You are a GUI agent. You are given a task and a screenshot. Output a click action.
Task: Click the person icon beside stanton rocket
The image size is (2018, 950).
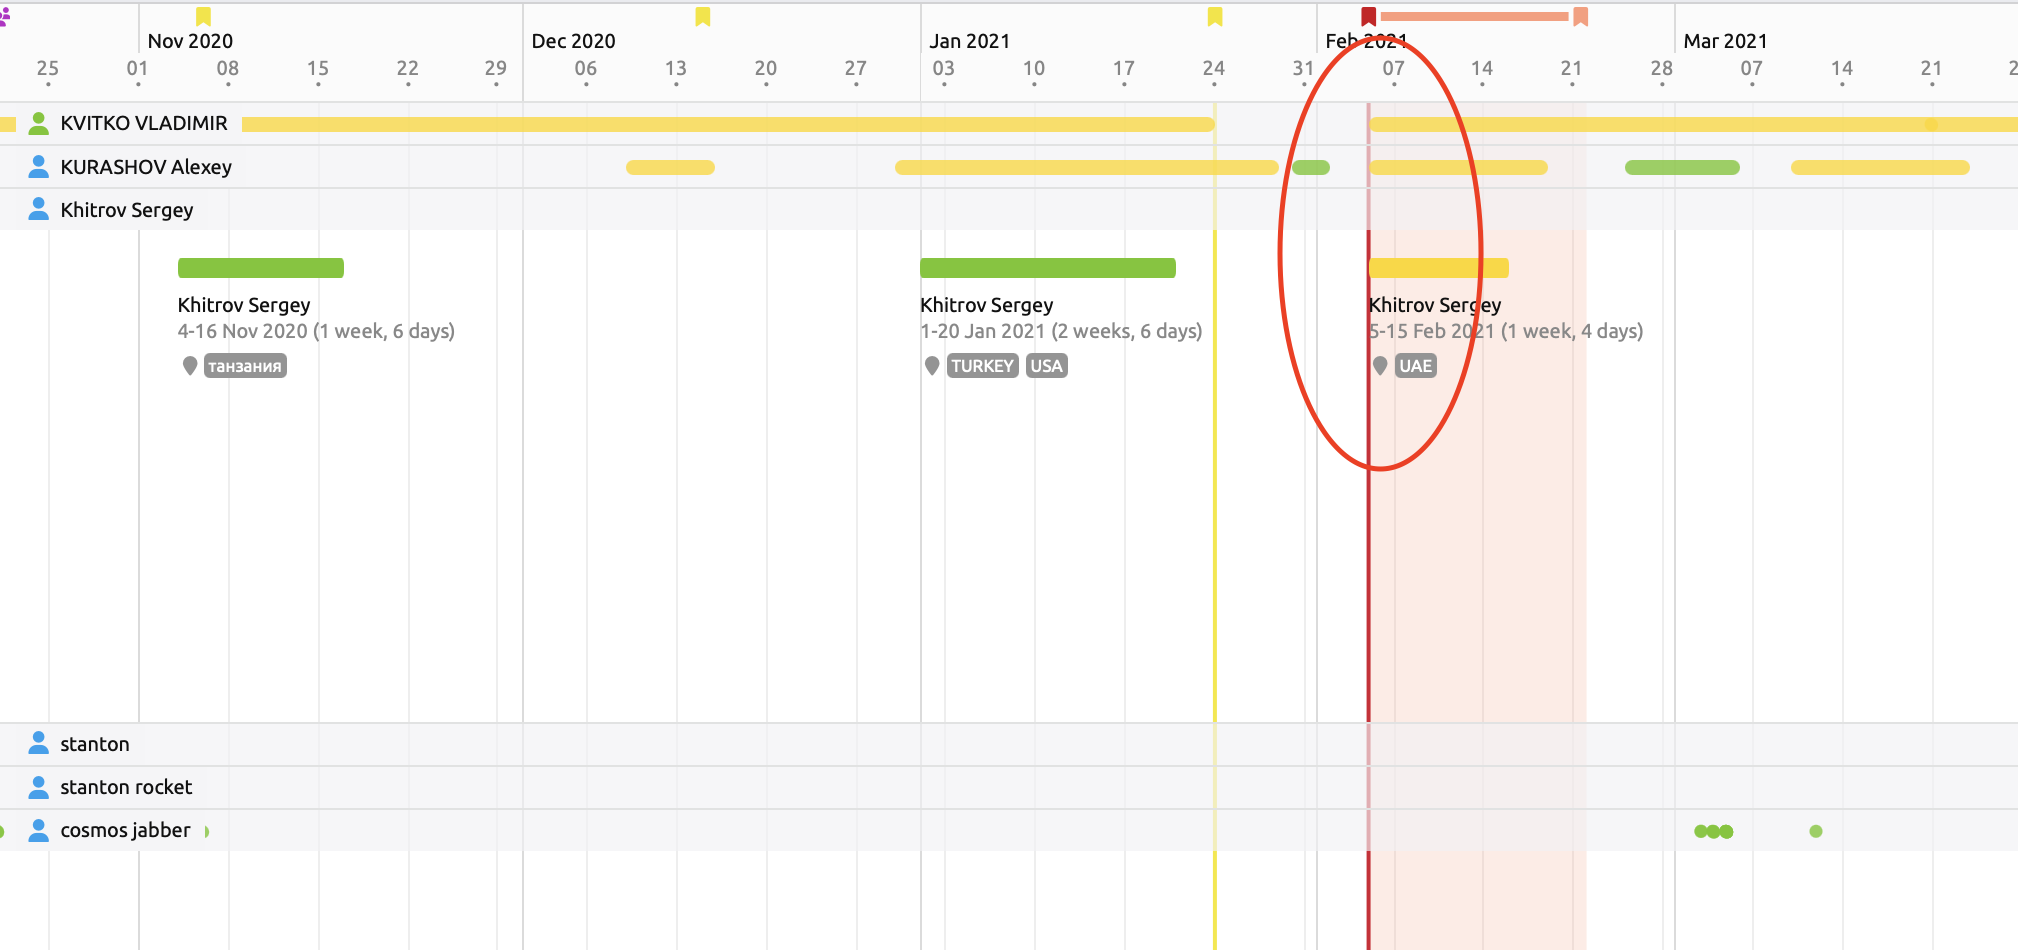[x=39, y=787]
